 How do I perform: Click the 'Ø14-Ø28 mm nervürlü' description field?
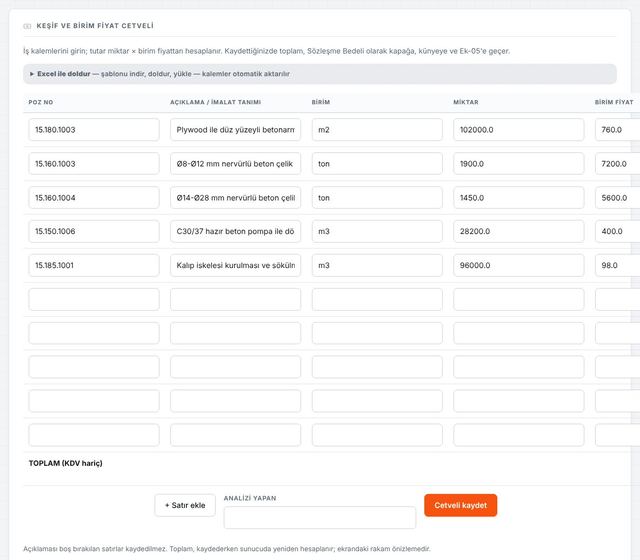click(x=236, y=198)
